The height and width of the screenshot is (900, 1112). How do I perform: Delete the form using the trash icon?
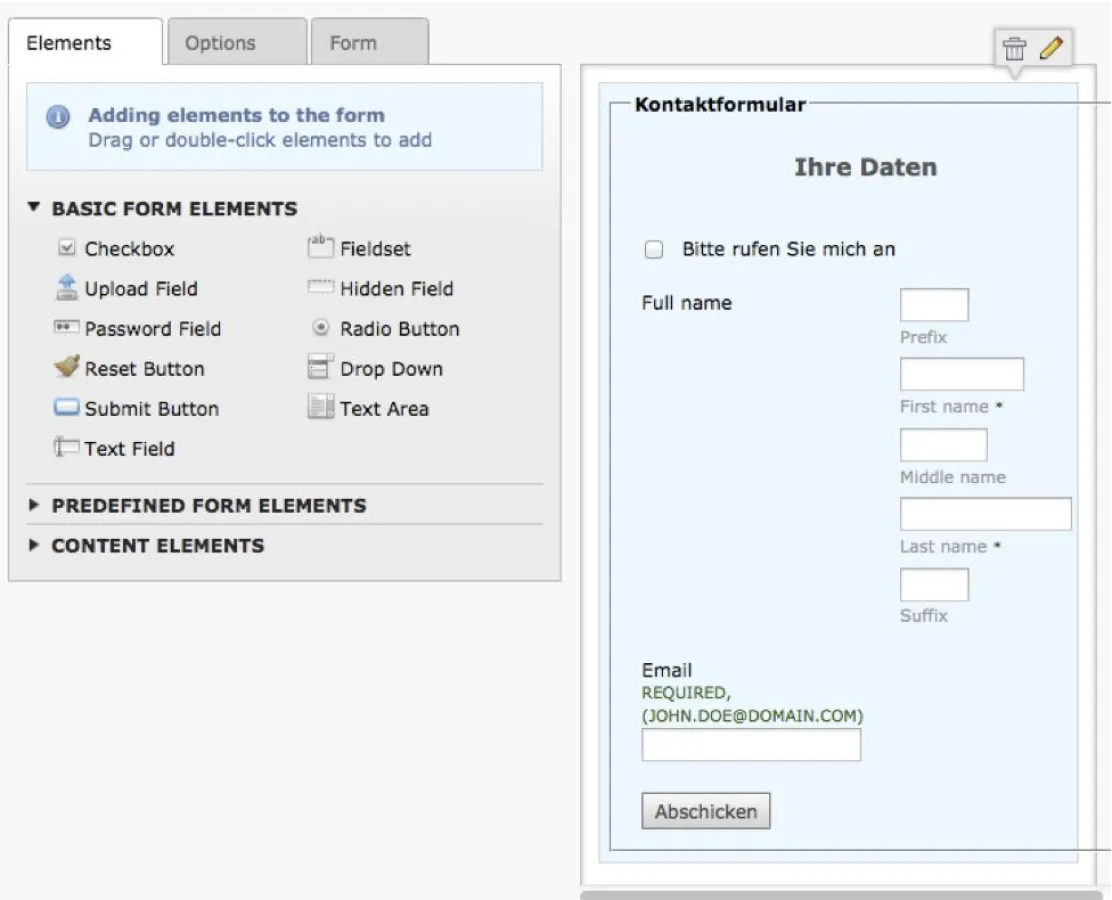[x=1013, y=46]
